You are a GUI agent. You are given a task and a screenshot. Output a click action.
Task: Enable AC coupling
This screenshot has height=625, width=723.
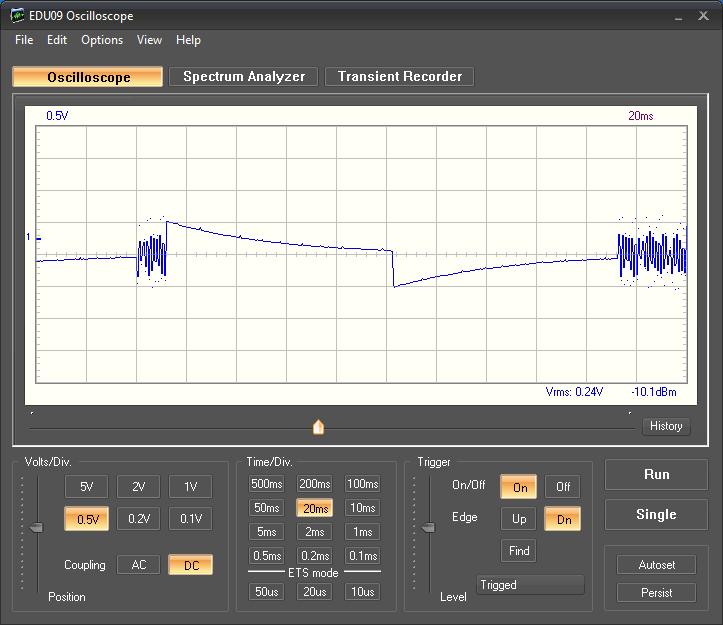[x=138, y=565]
